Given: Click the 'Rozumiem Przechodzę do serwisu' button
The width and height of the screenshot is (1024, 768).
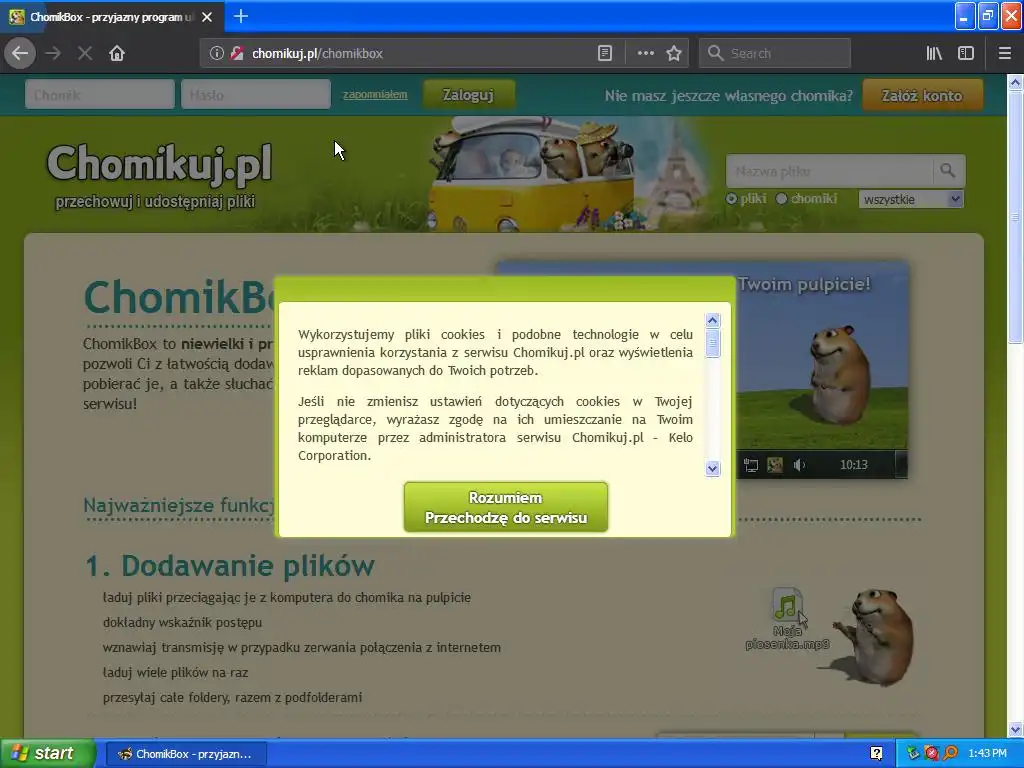Looking at the screenshot, I should [x=506, y=507].
